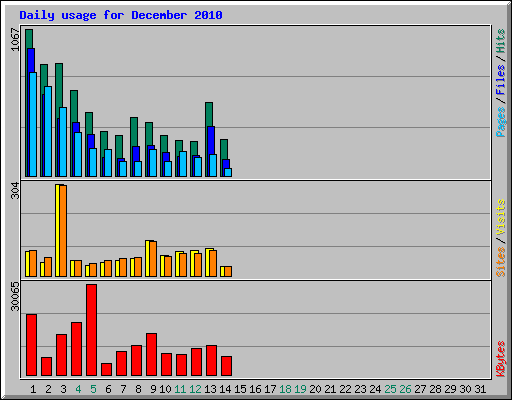Screen dimensions: 512x400
Task: Click day label 14 on the axis
Action: pyautogui.click(x=225, y=389)
